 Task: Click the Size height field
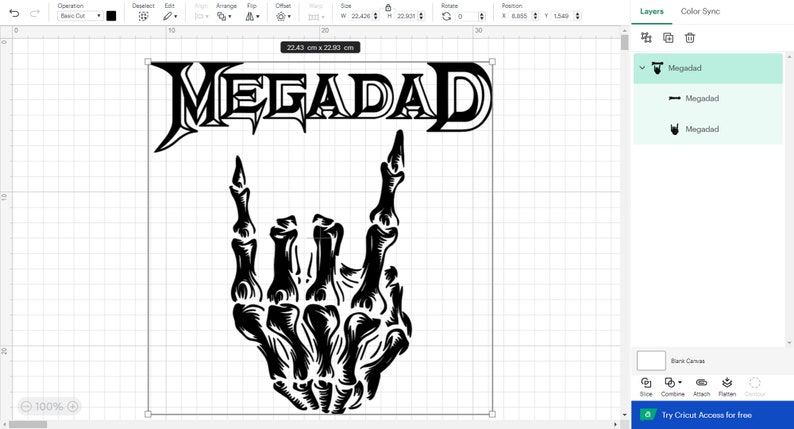click(406, 16)
